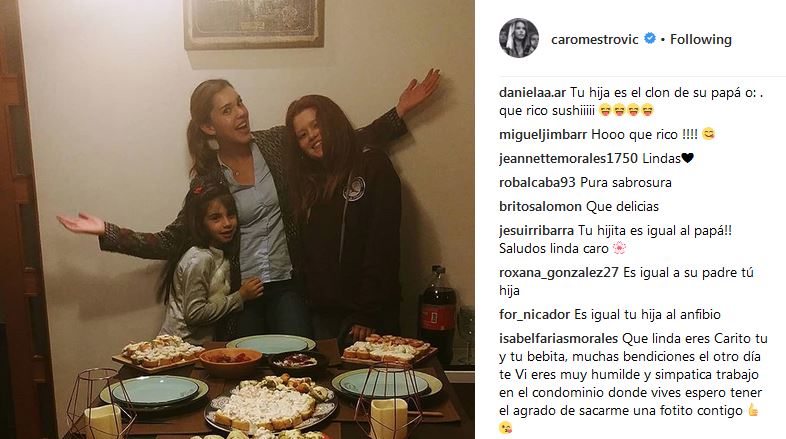Click the yummy face emoji after Hooo que rico
The image size is (786, 439).
coord(708,134)
